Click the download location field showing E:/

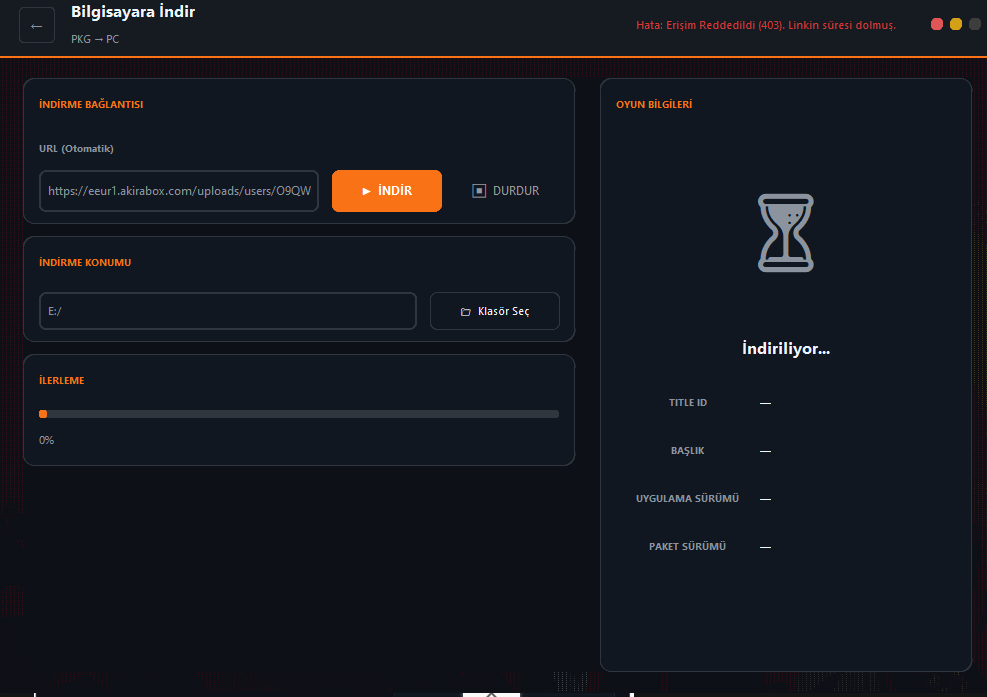(x=227, y=311)
